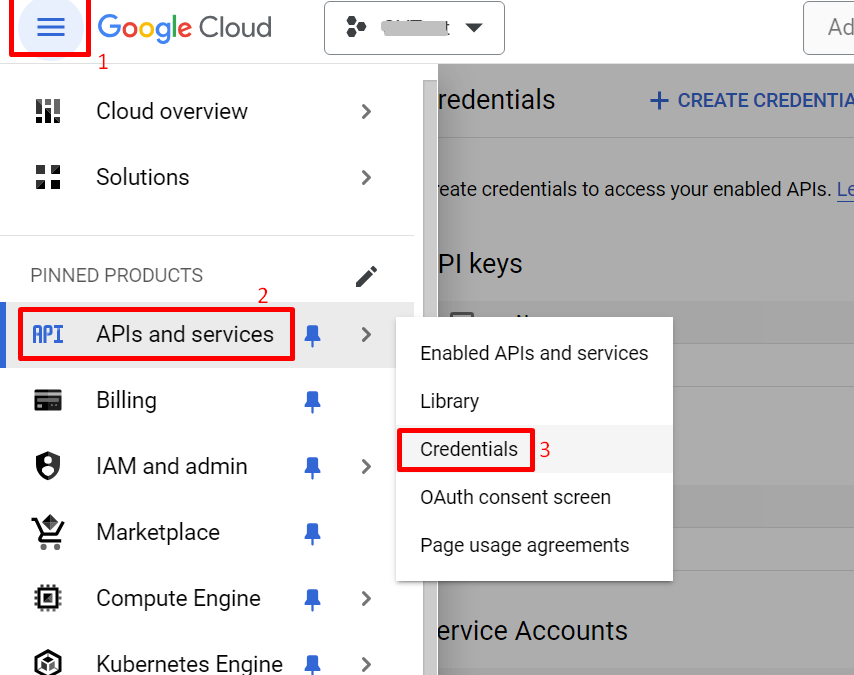Edit pinned products with the pencil icon
The image size is (854, 675).
366,276
